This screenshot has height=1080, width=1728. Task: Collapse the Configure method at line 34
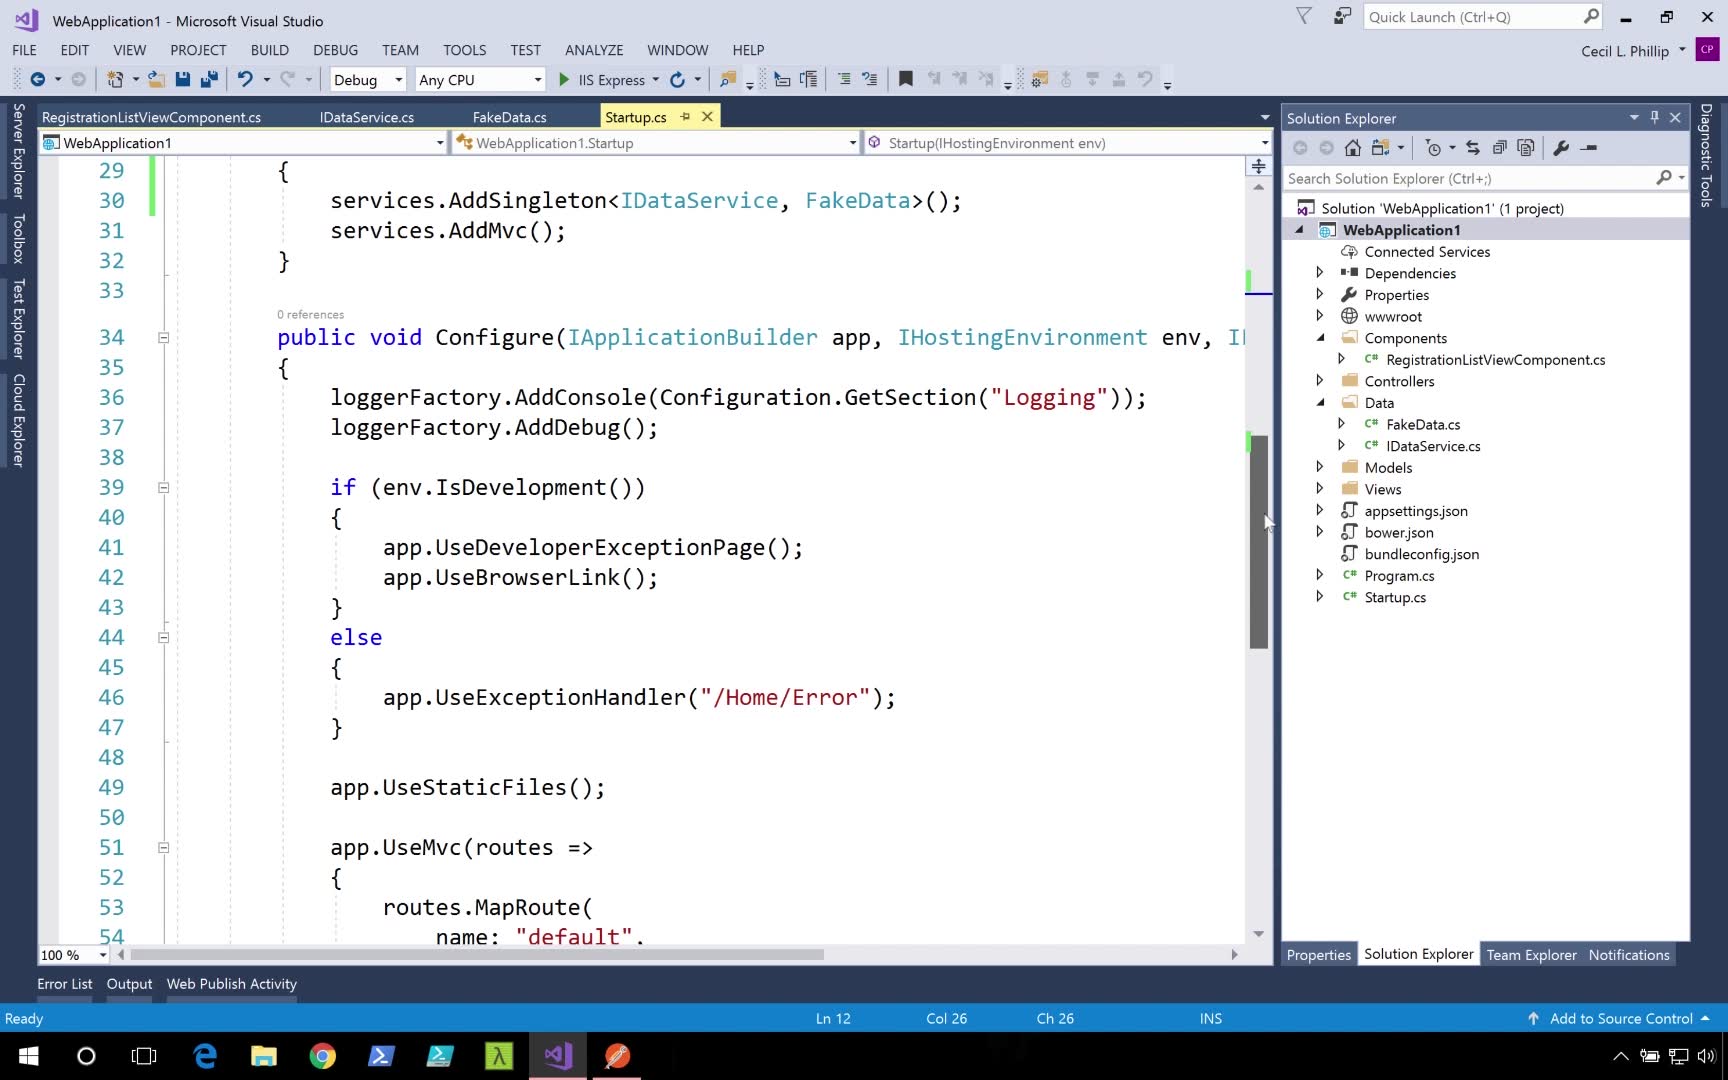[163, 338]
